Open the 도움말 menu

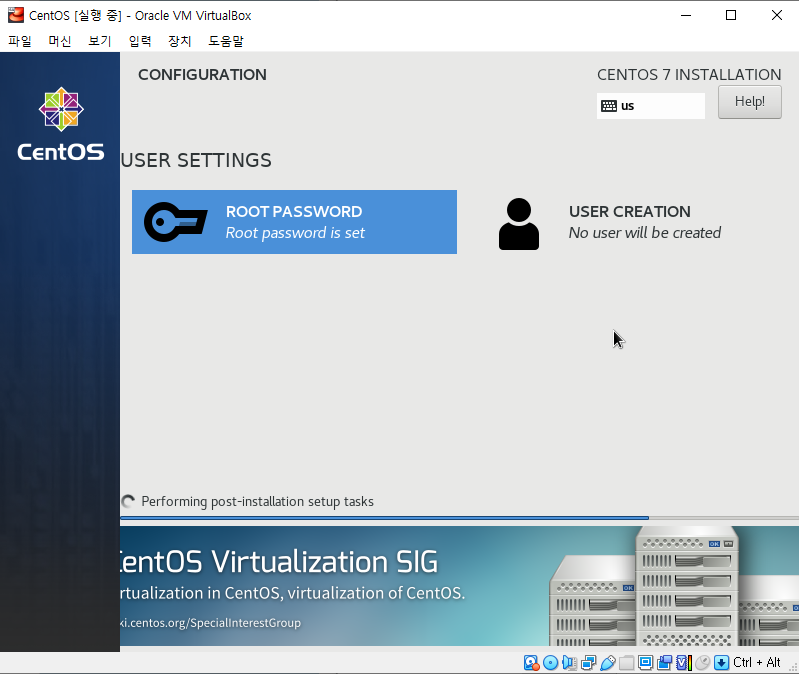(226, 41)
